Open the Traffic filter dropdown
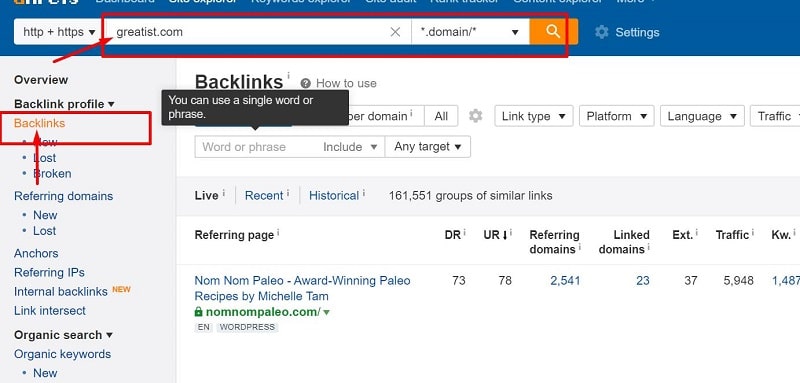800x383 pixels. (x=776, y=116)
